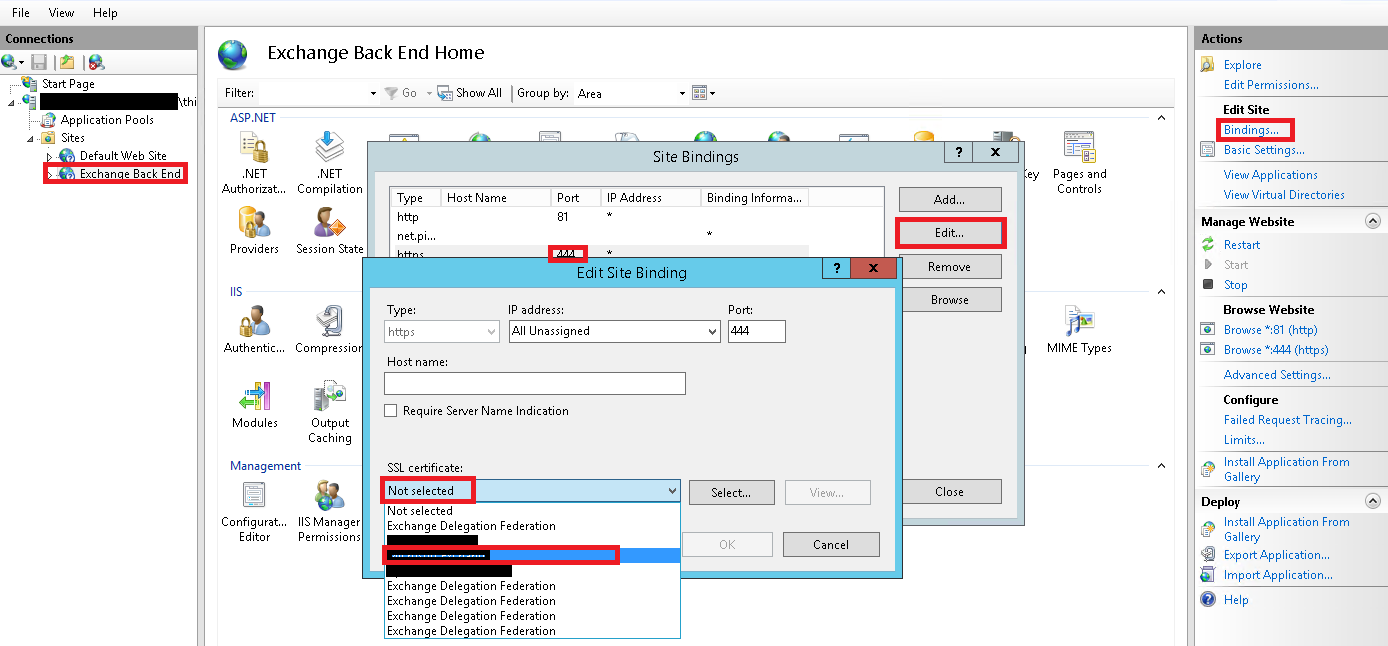
Task: Click the Browse button in Site Bindings
Action: tap(949, 300)
